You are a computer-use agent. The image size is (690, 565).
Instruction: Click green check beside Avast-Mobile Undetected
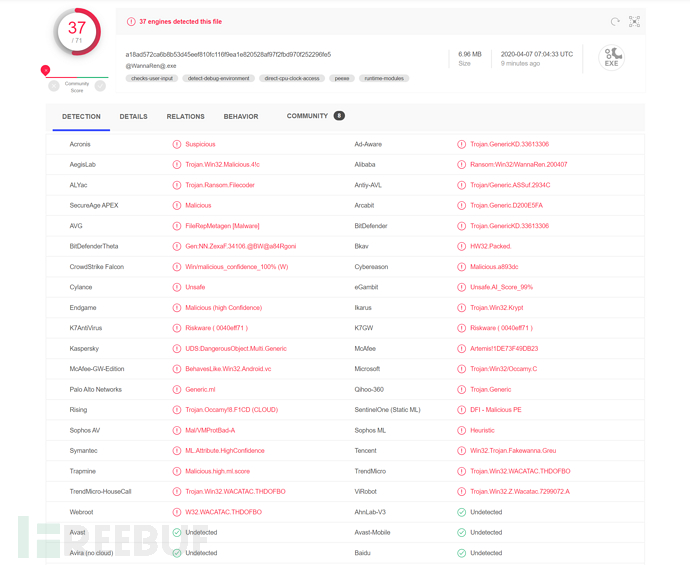point(461,532)
